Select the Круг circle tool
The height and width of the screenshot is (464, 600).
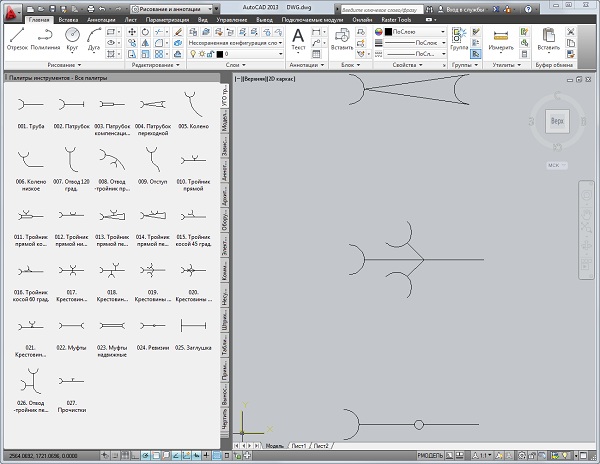pos(73,36)
